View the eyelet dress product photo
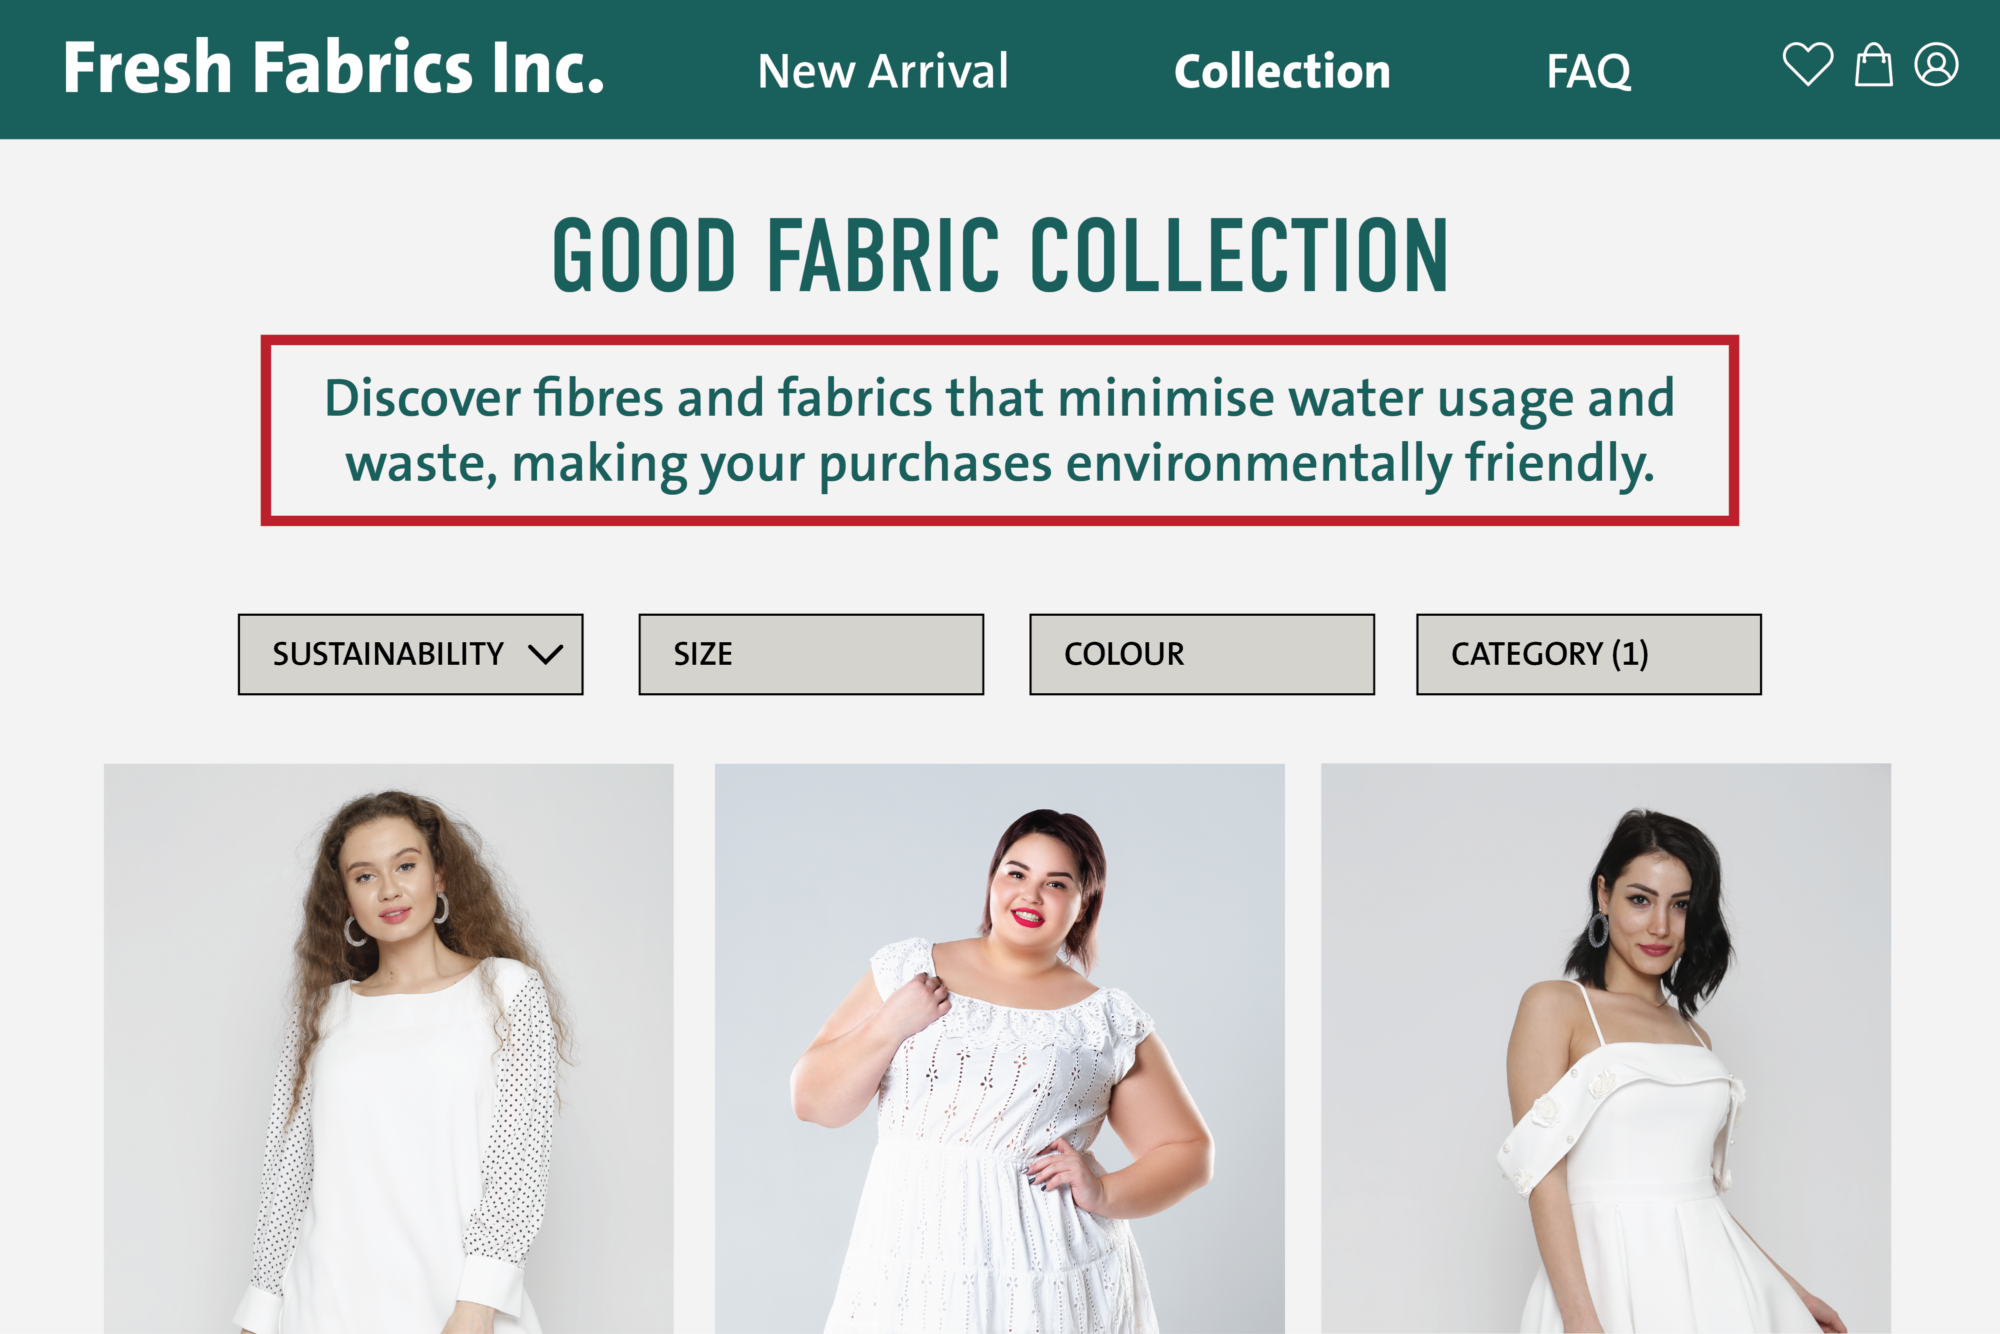2000x1334 pixels. point(1000,1050)
